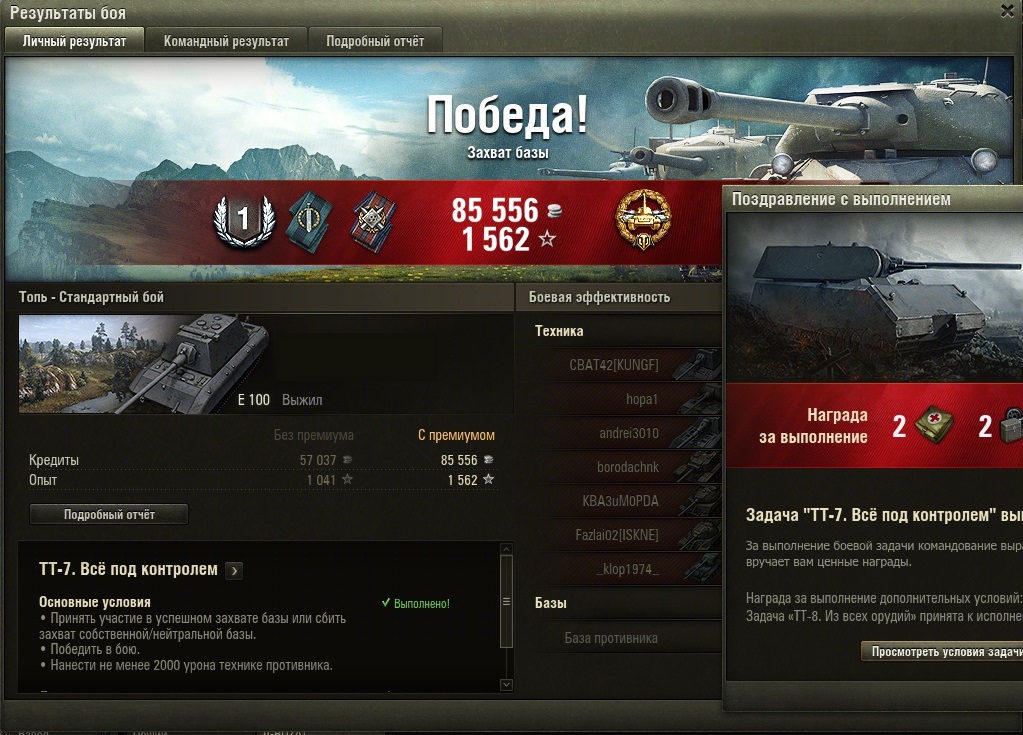Click the golden tank mastery badge
1023x735 pixels.
point(643,219)
